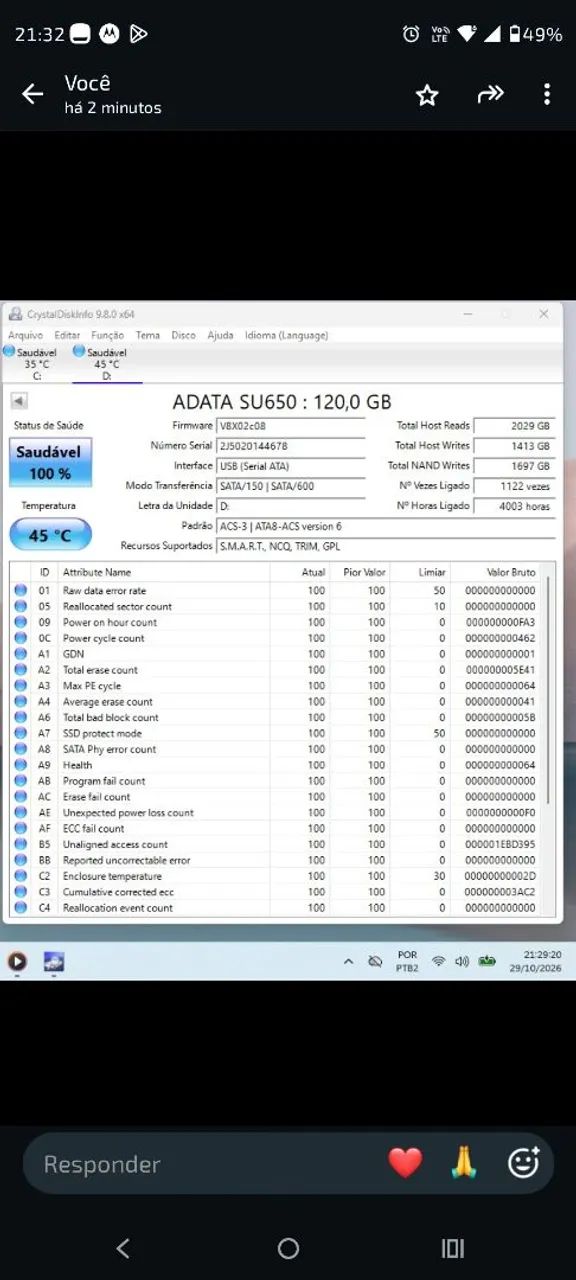Click the media player taskbar icon

17,962
